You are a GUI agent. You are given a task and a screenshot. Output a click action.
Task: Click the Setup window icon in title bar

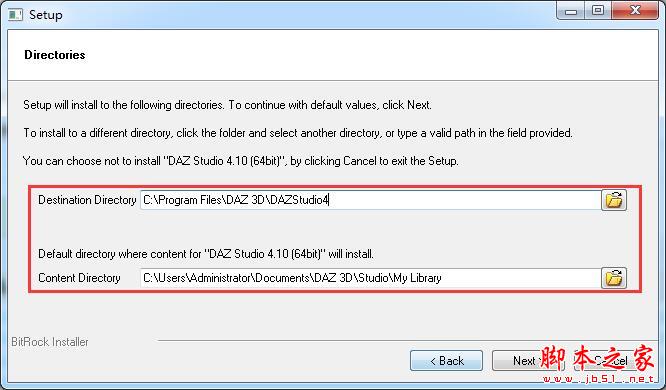click(15, 14)
